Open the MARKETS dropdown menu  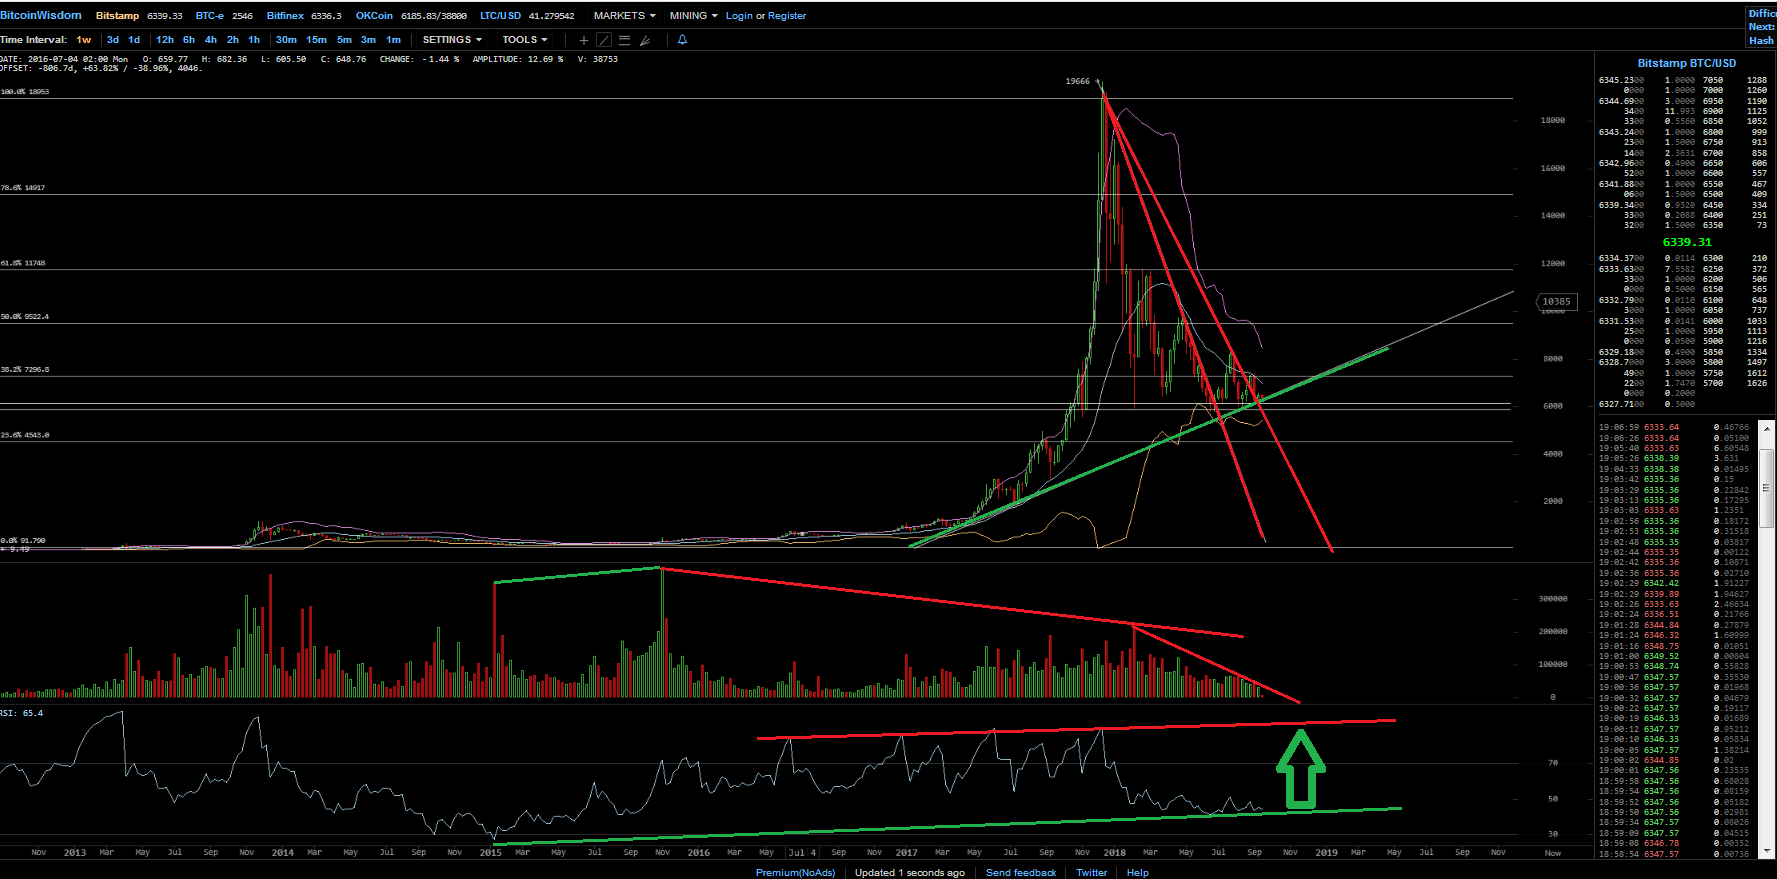(624, 16)
